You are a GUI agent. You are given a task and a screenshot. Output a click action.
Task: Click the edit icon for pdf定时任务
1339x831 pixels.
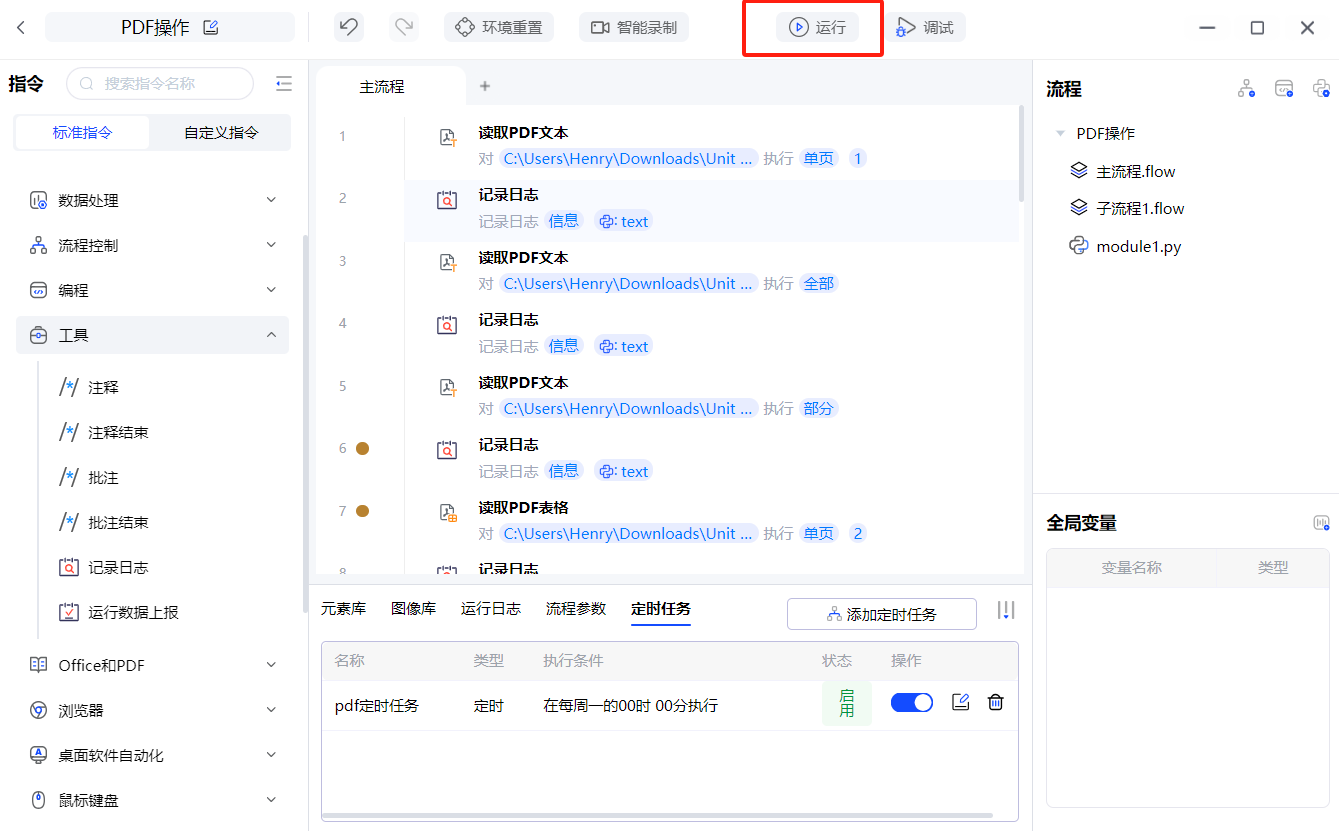961,702
